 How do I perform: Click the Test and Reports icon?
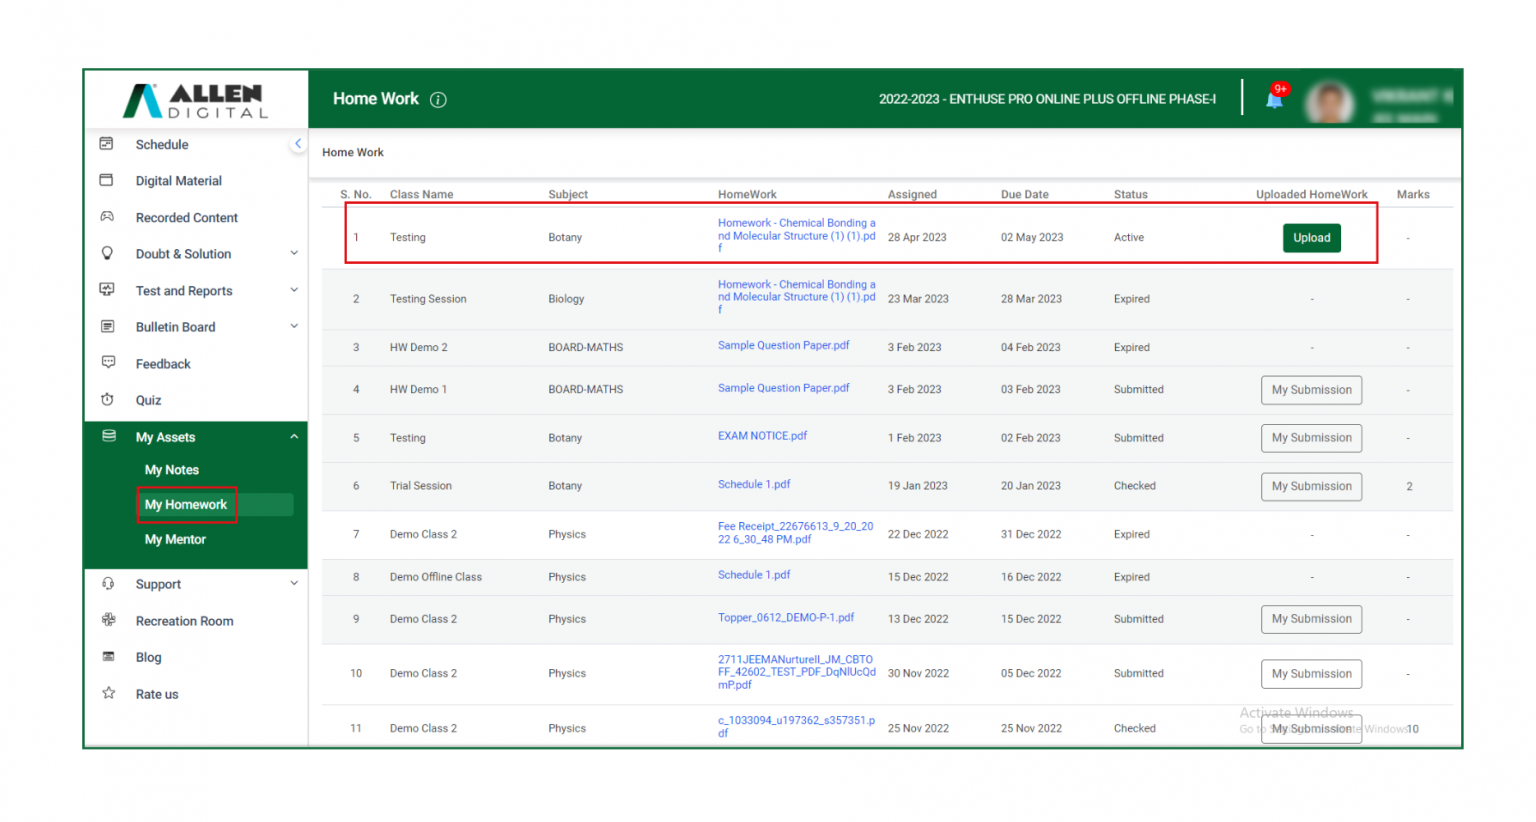point(107,290)
